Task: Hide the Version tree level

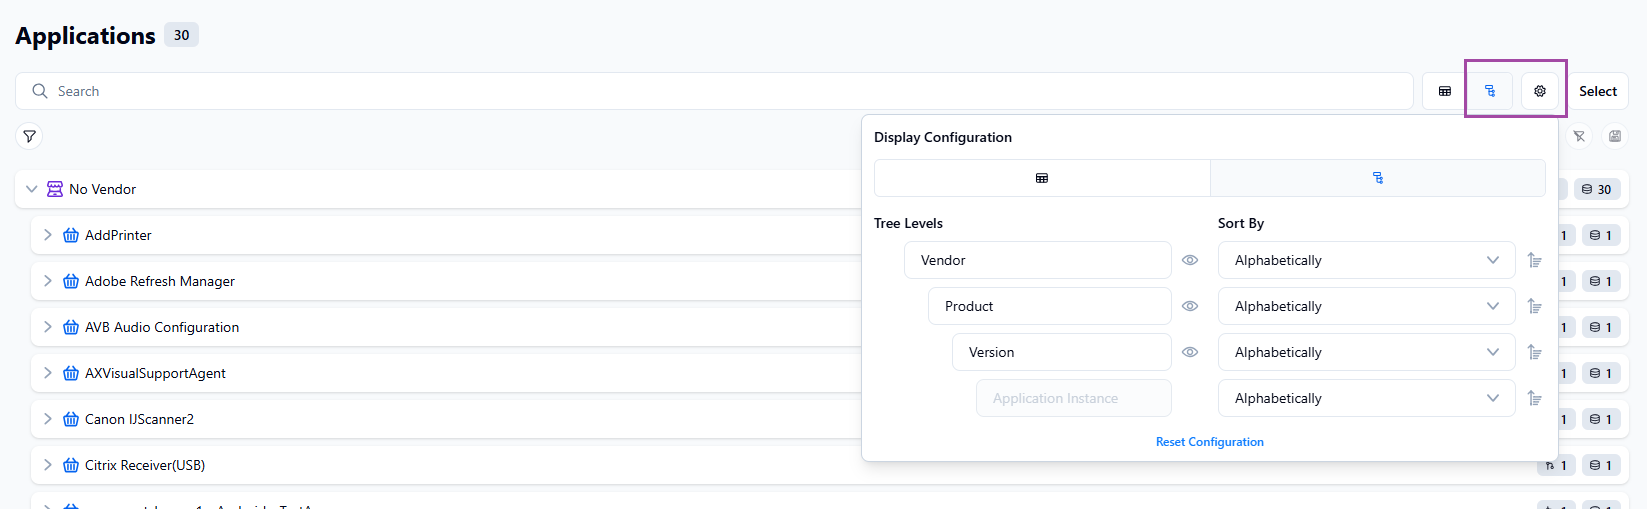Action: coord(1190,352)
